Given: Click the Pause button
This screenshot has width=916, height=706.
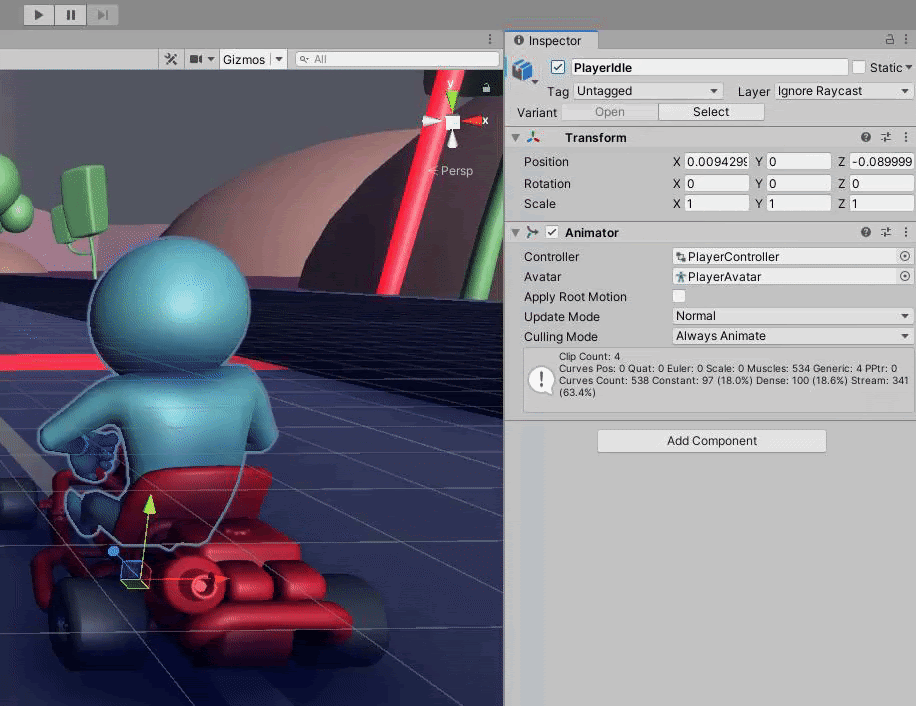Looking at the screenshot, I should [70, 15].
